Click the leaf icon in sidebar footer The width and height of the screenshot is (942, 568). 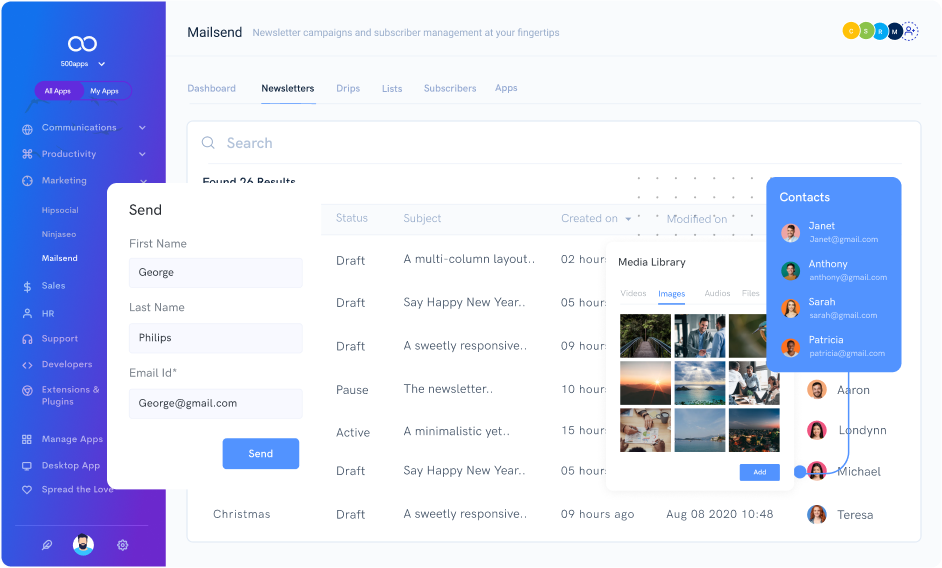[x=46, y=545]
